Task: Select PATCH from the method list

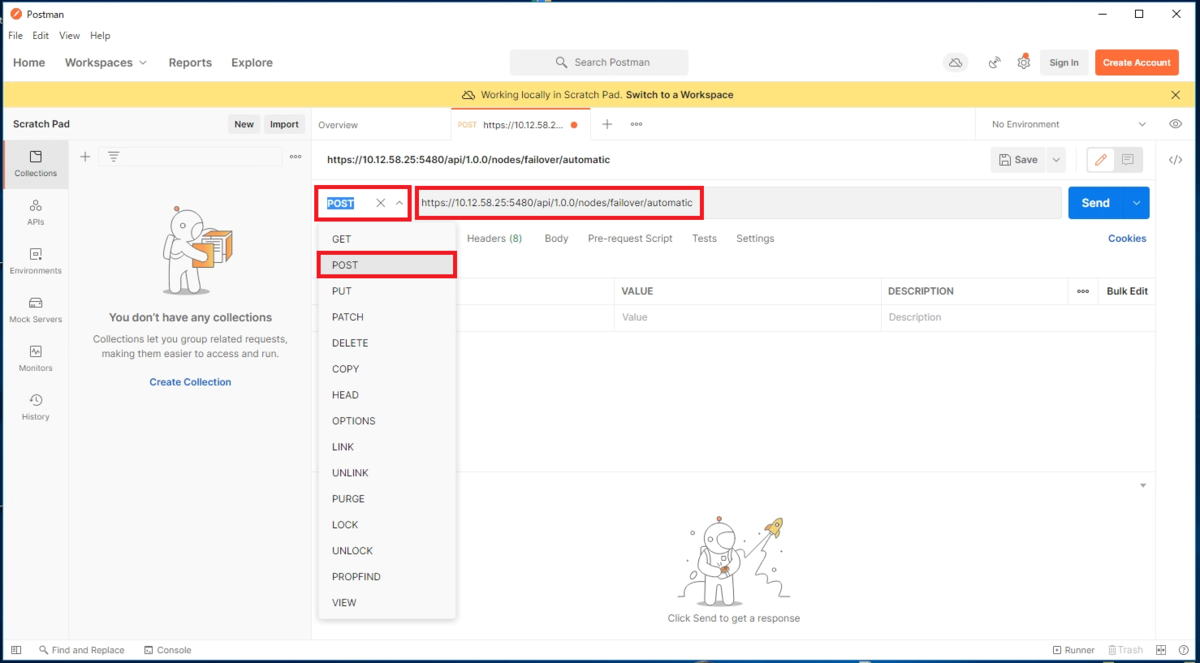Action: (x=387, y=317)
